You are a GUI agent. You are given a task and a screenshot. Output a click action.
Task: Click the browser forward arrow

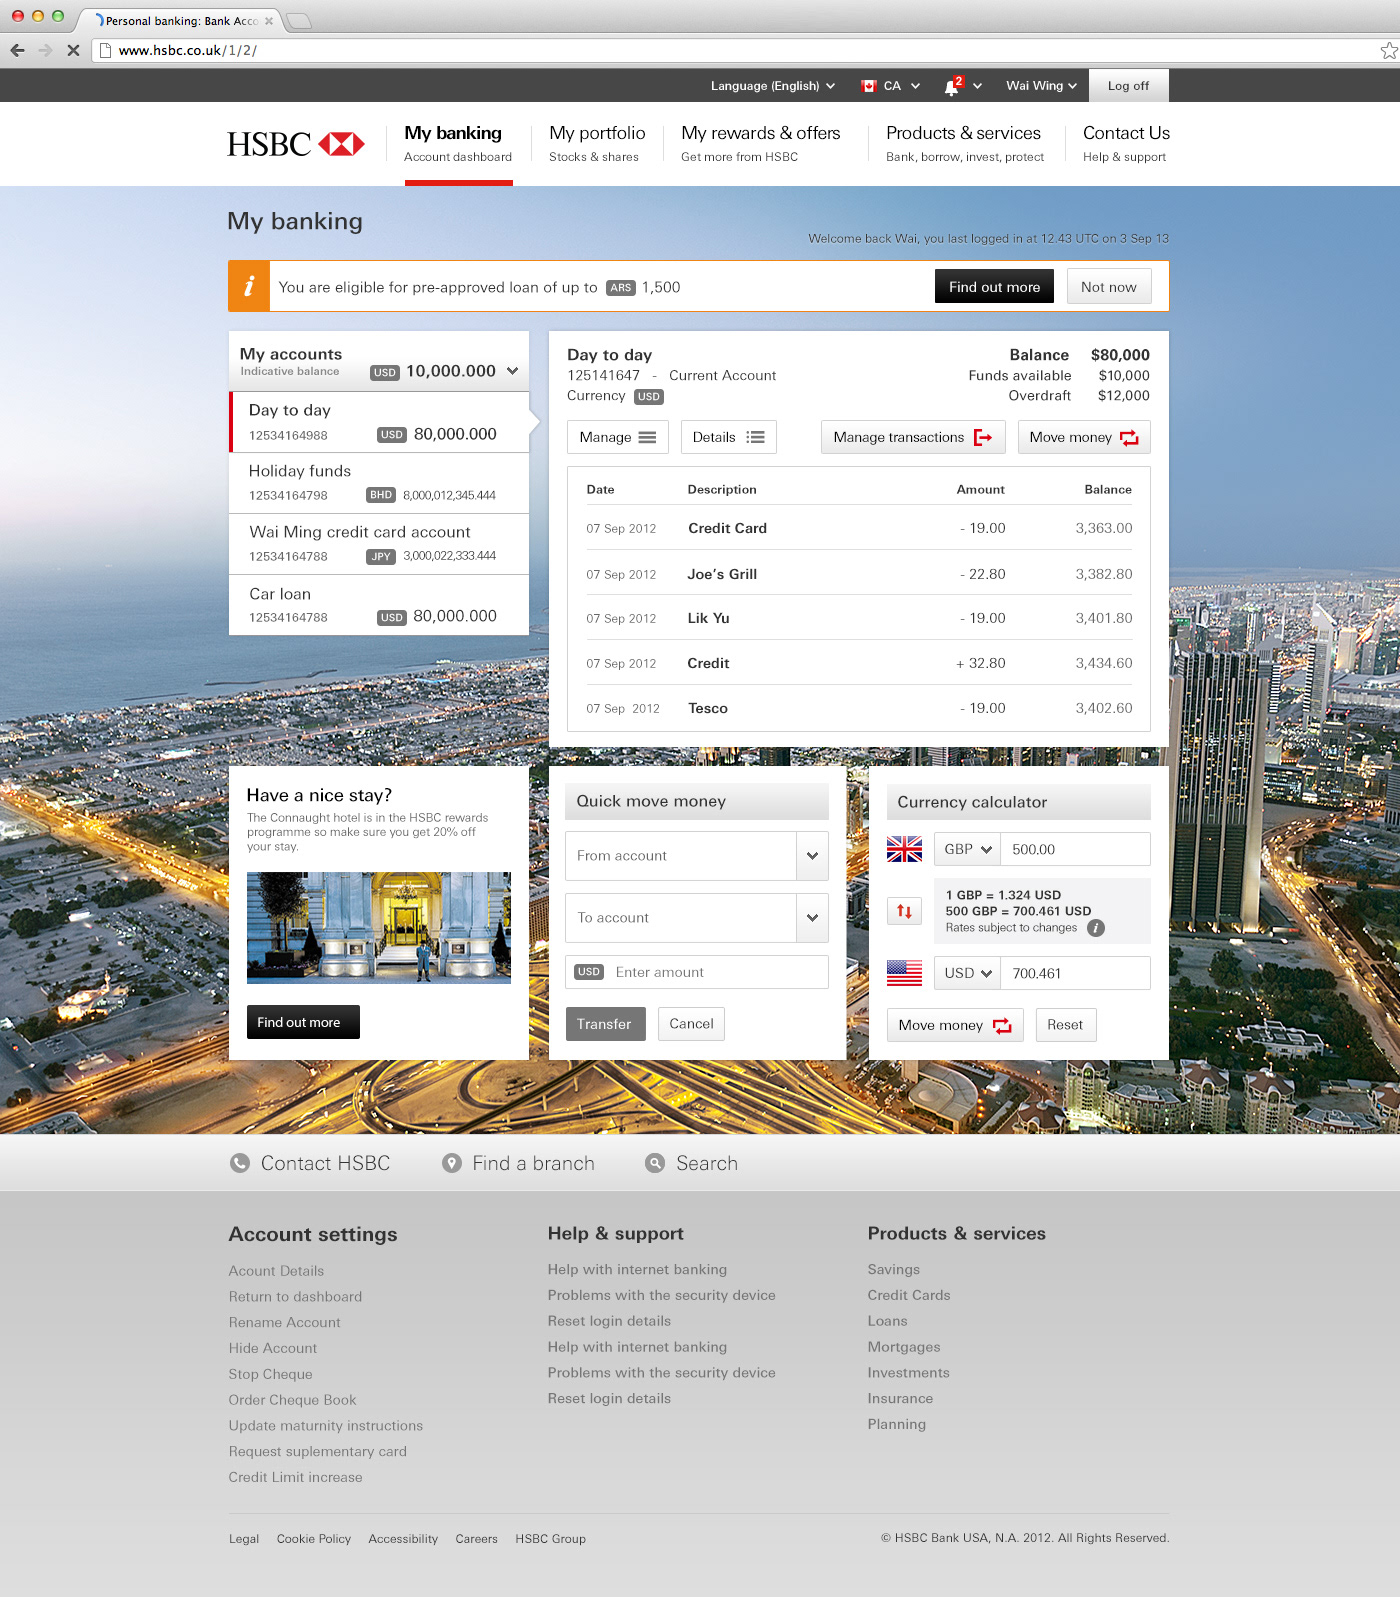(x=45, y=50)
